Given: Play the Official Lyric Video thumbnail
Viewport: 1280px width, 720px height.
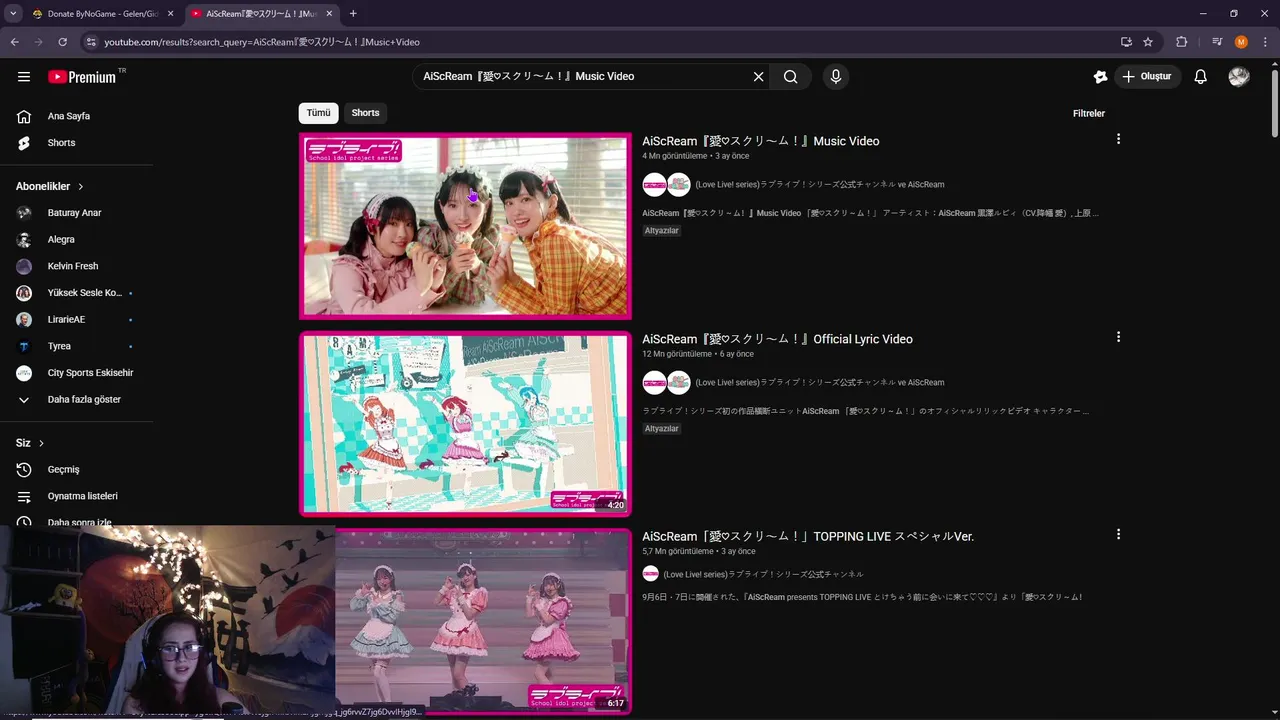Looking at the screenshot, I should click(466, 424).
